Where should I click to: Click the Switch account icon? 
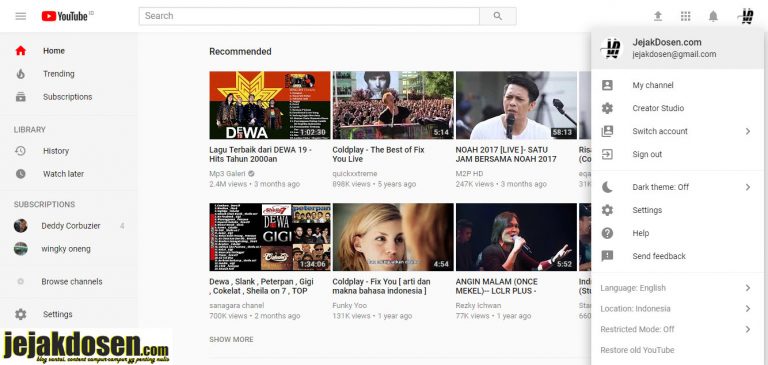(x=607, y=131)
